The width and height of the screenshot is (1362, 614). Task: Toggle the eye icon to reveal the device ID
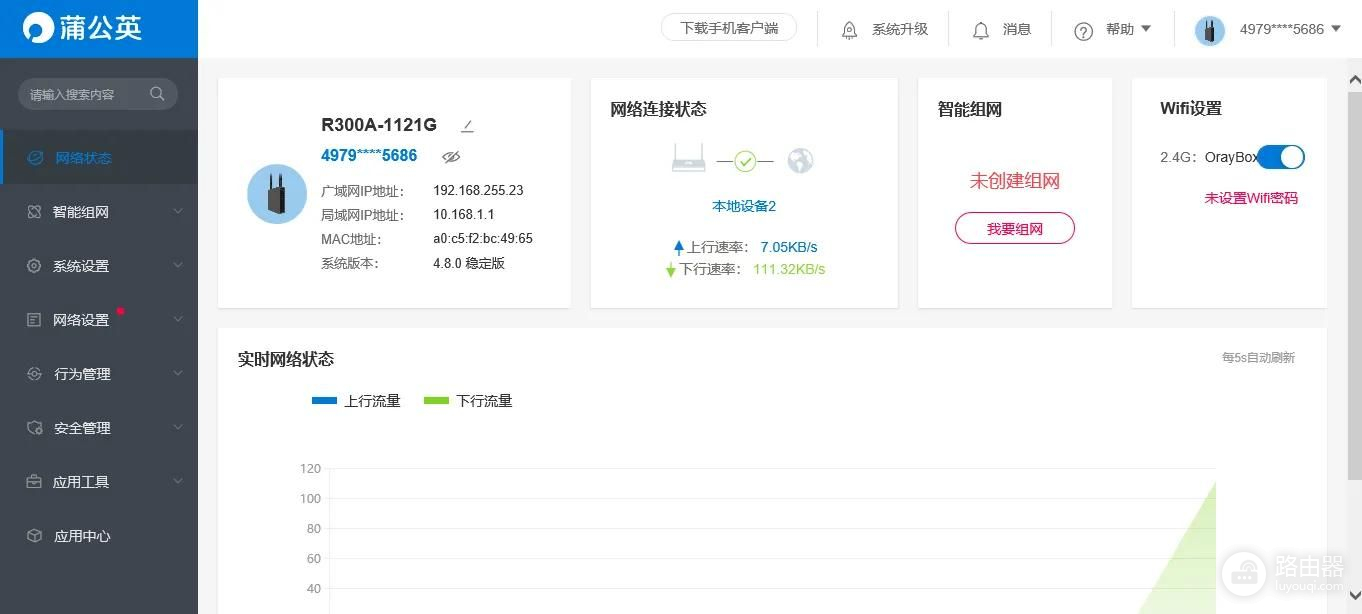click(x=451, y=157)
